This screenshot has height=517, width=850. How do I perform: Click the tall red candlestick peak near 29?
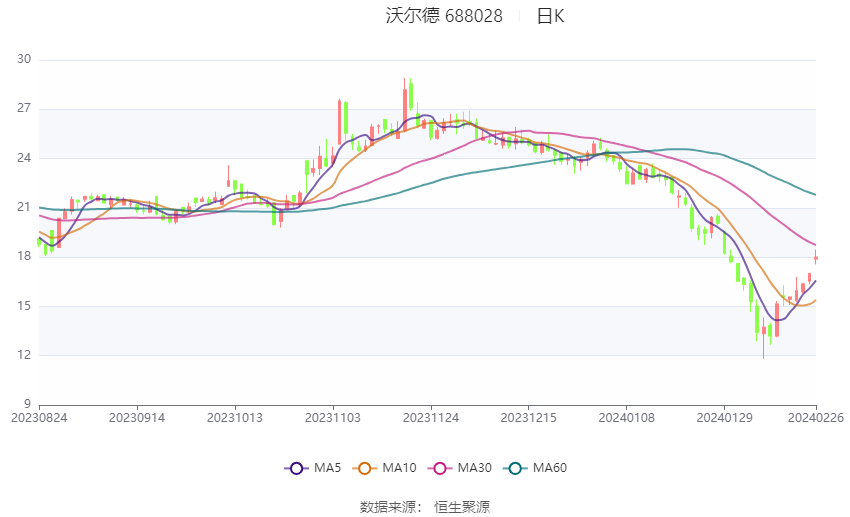click(404, 106)
